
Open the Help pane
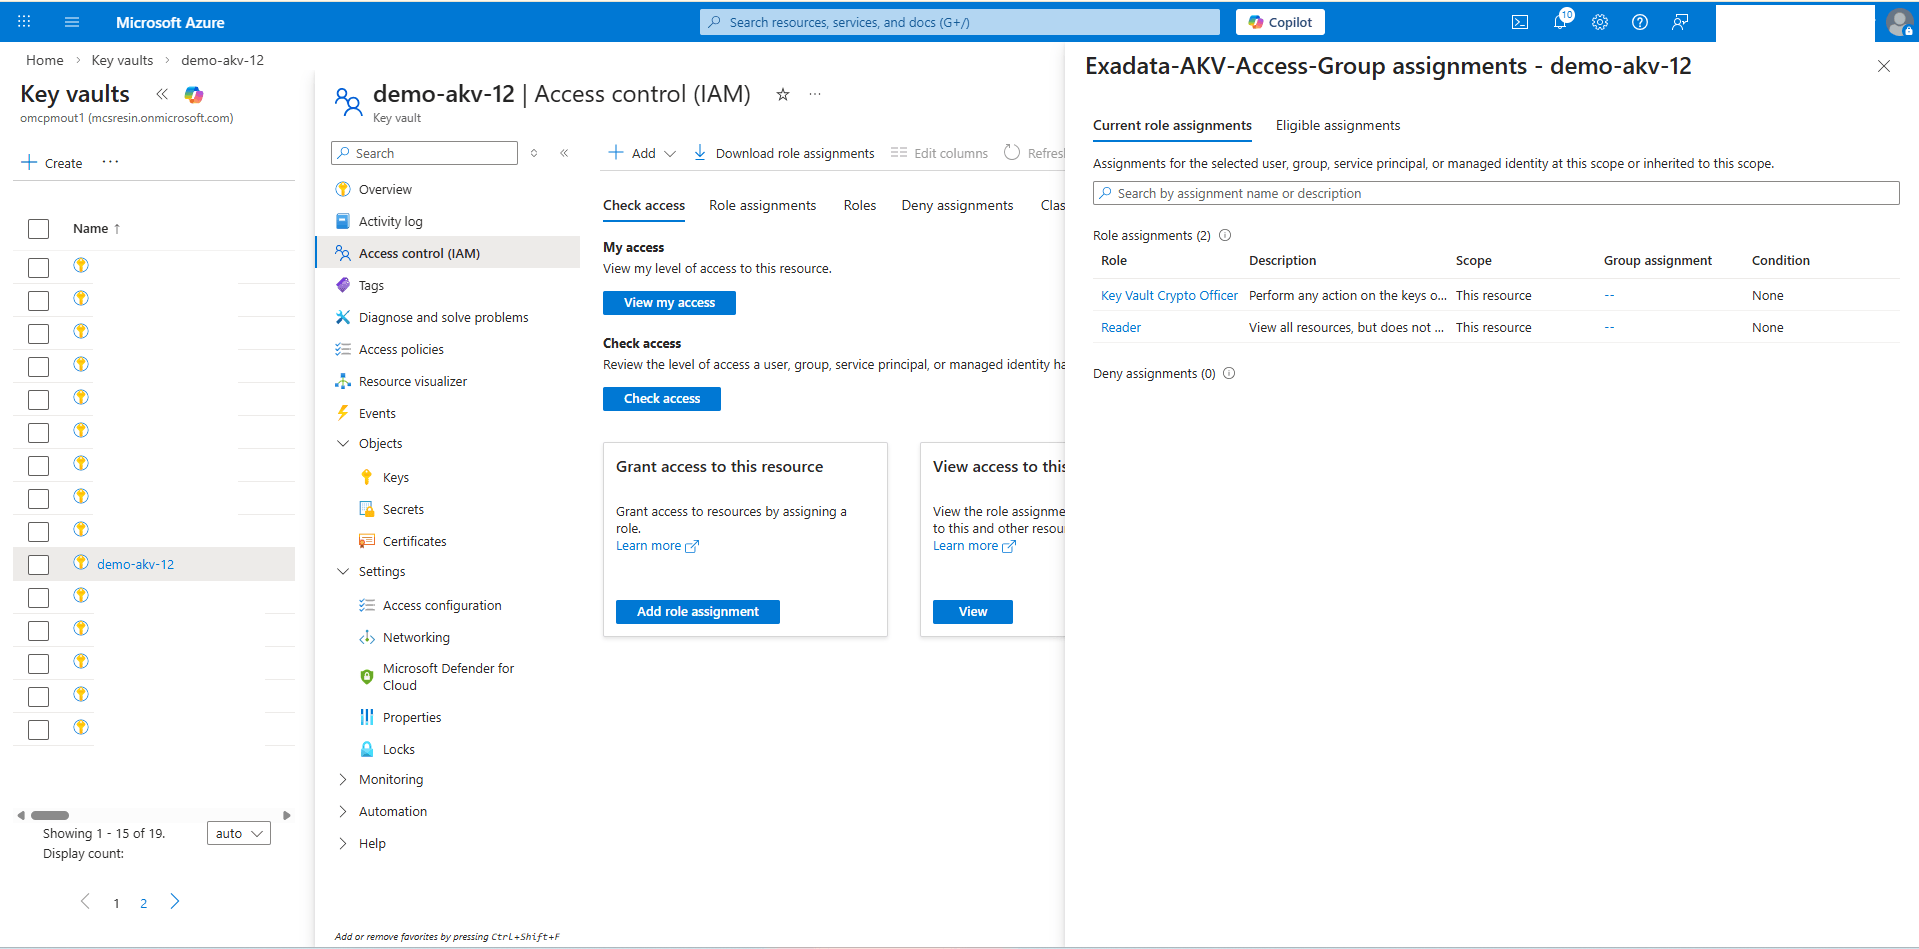[x=1639, y=21]
